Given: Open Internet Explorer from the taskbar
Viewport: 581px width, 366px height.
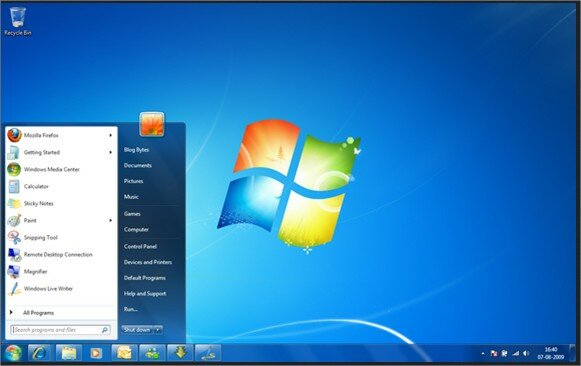Looking at the screenshot, I should [x=39, y=353].
